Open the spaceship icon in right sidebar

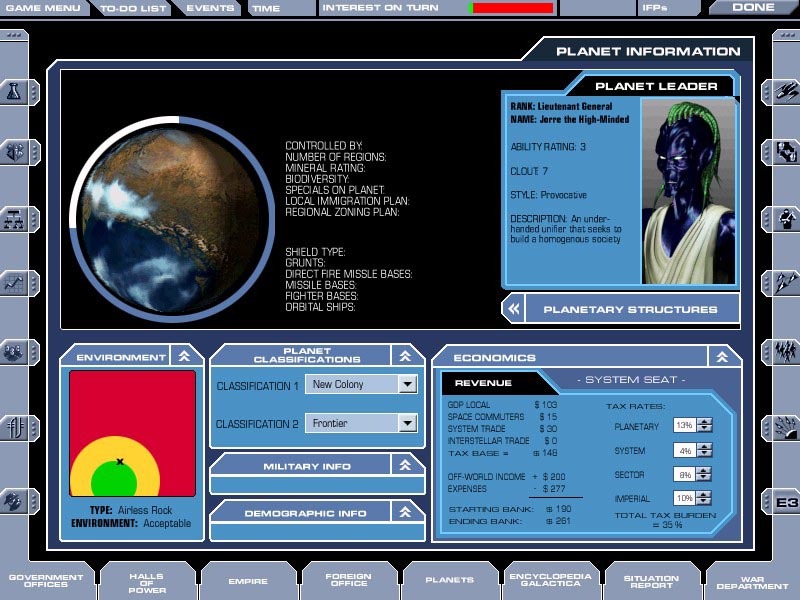785,92
